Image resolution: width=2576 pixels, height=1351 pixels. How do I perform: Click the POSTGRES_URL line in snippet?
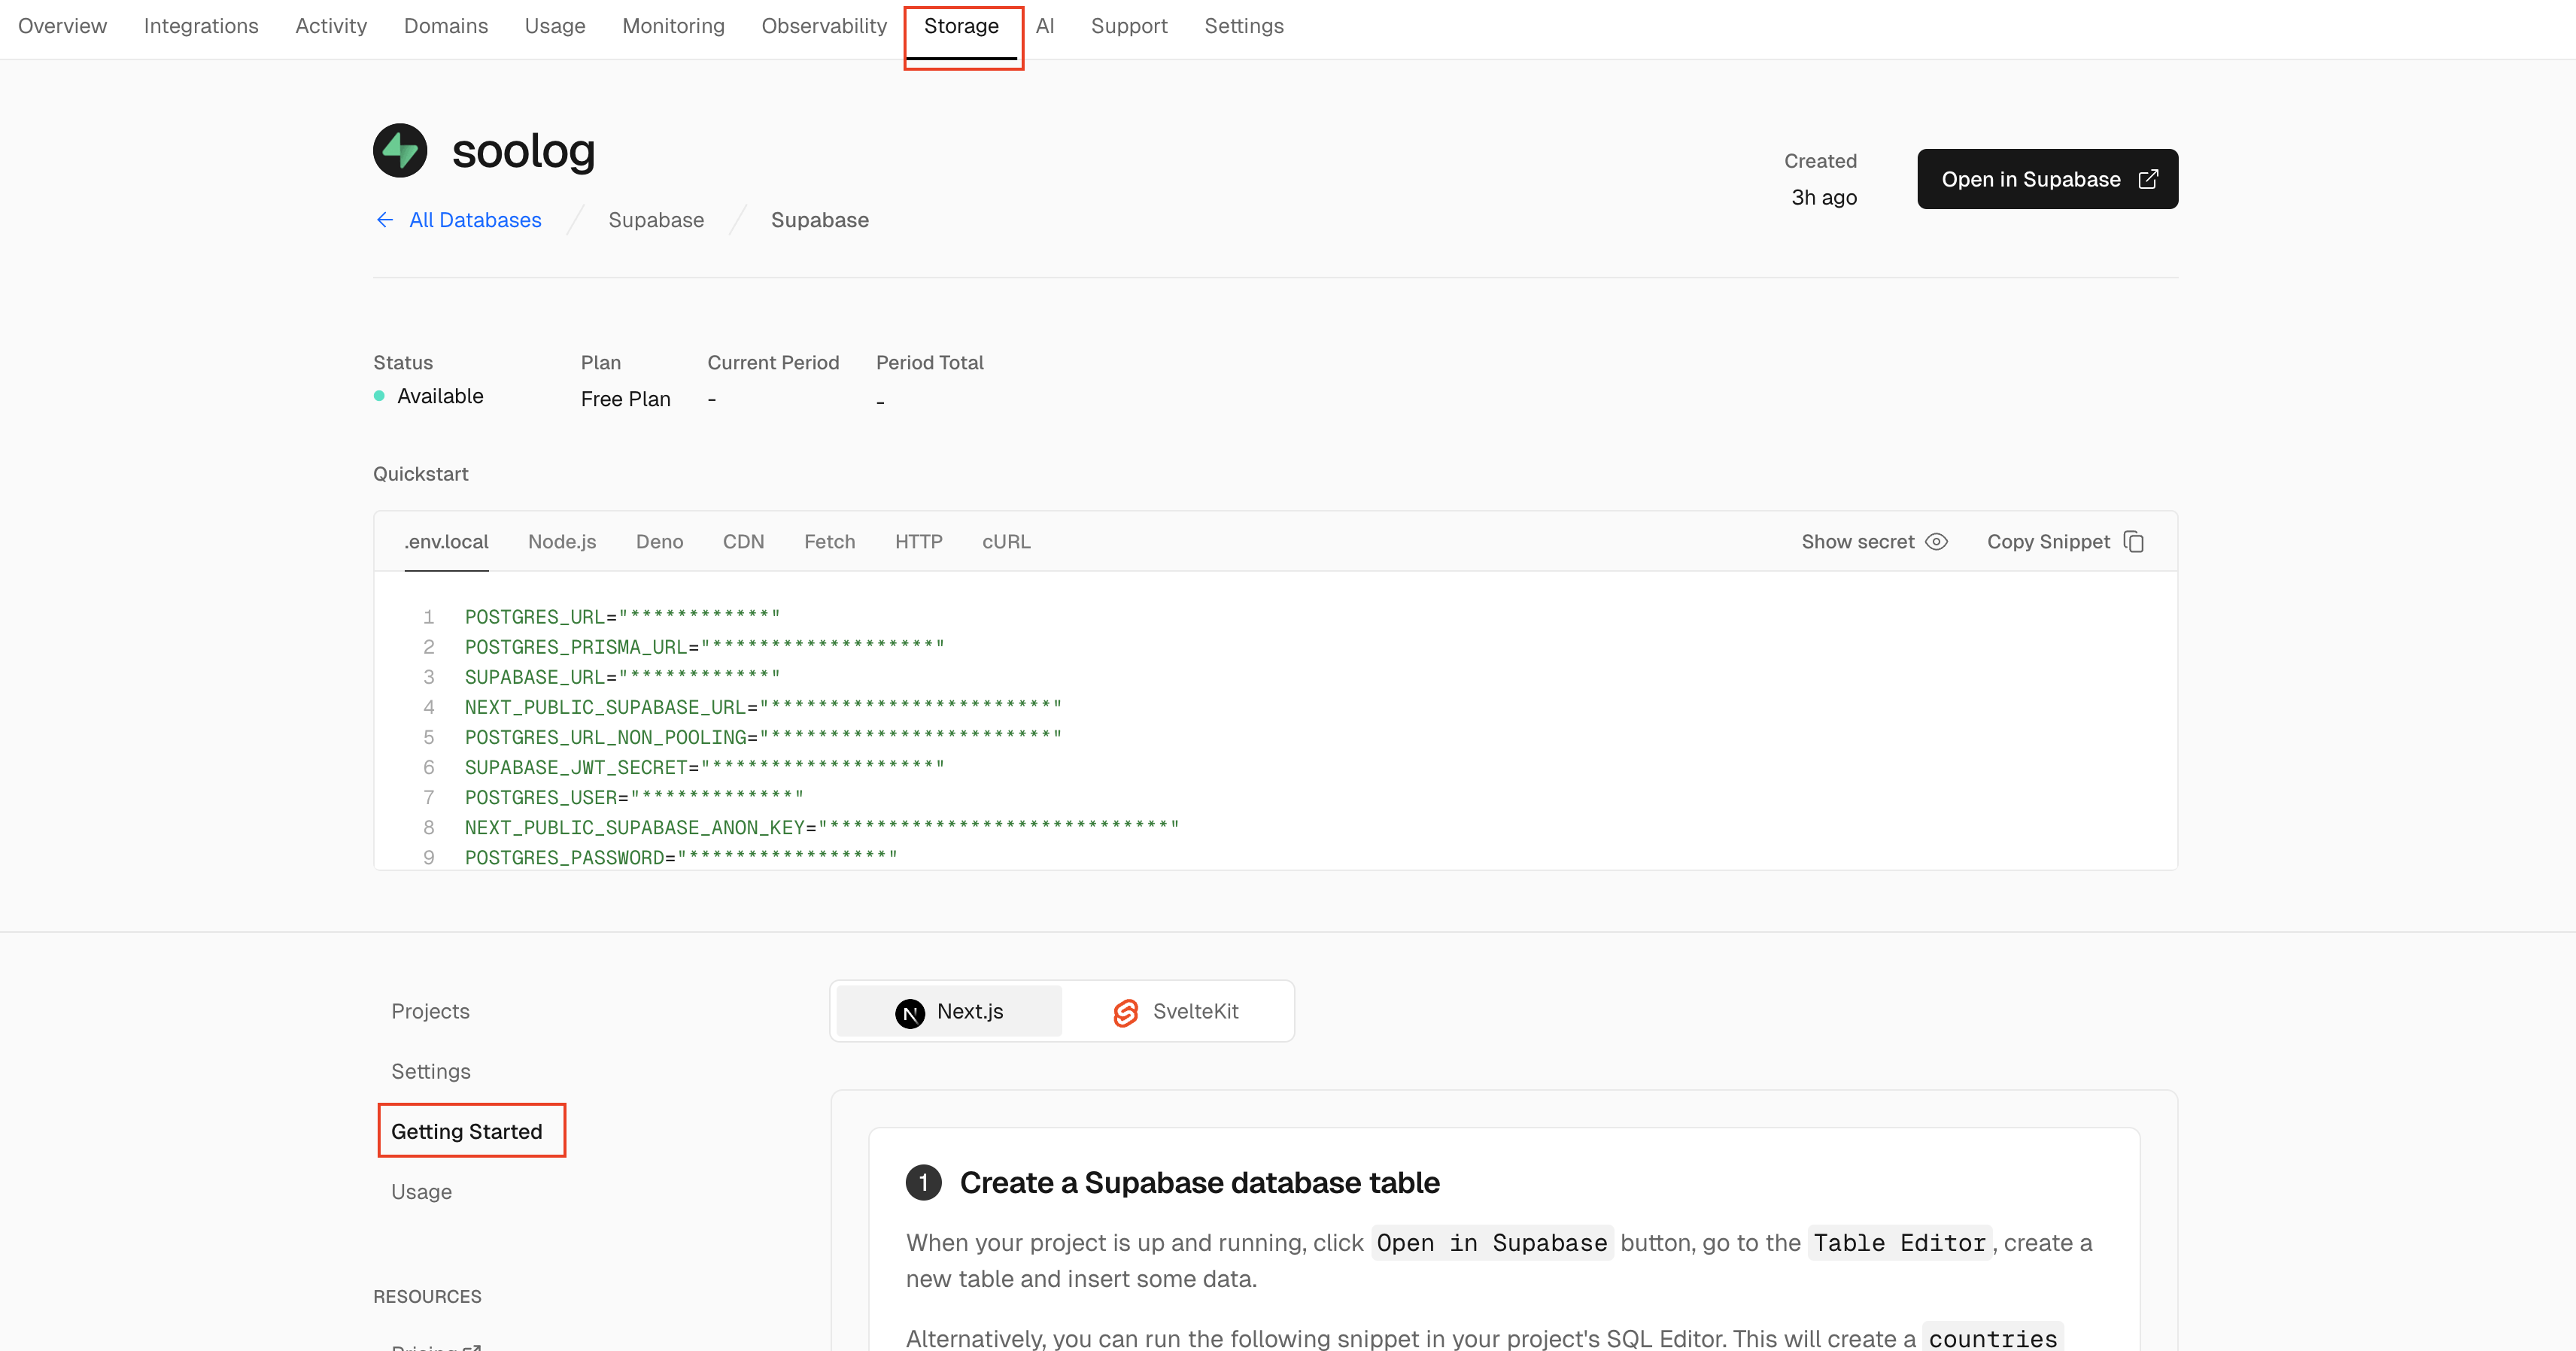622,617
